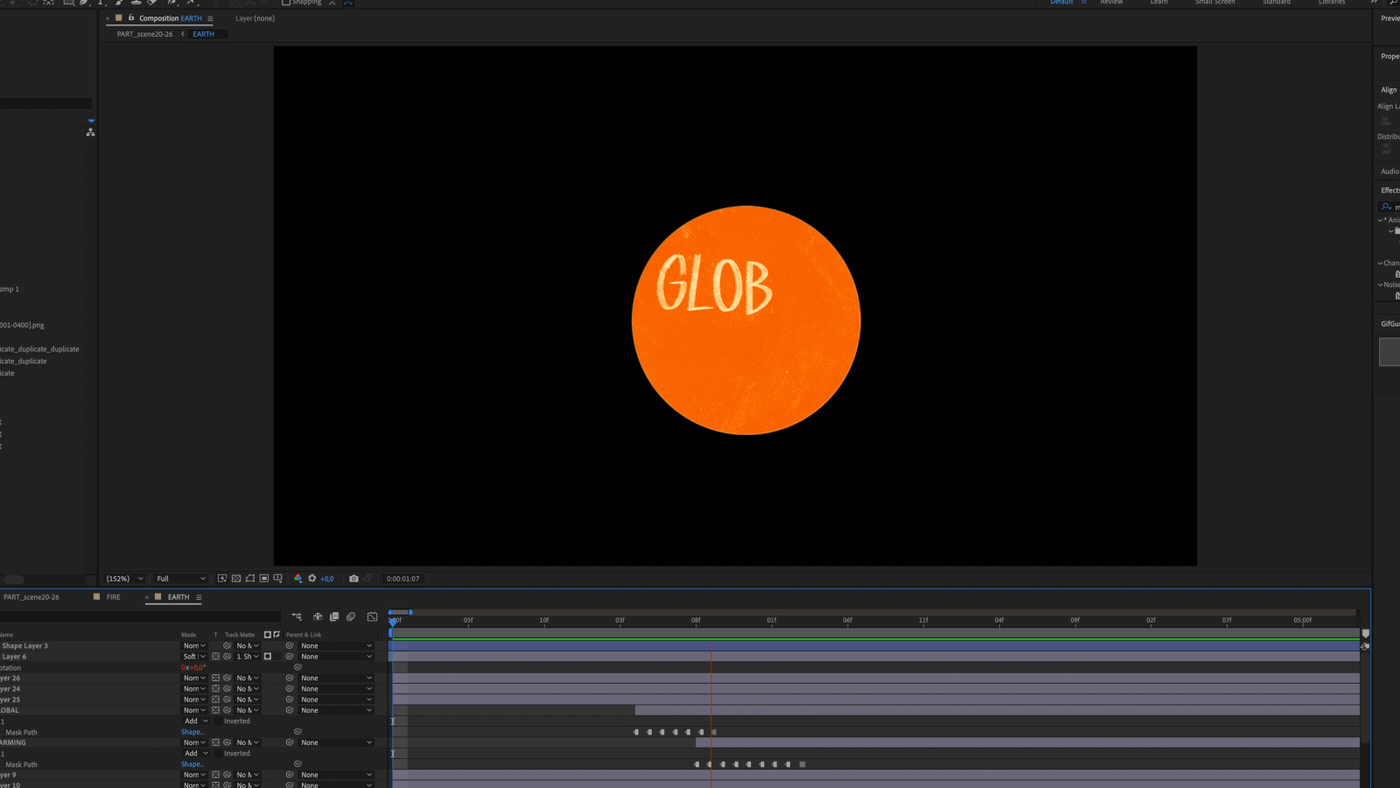This screenshot has height=788, width=1400.
Task: Open the Align panel
Action: click(1389, 90)
